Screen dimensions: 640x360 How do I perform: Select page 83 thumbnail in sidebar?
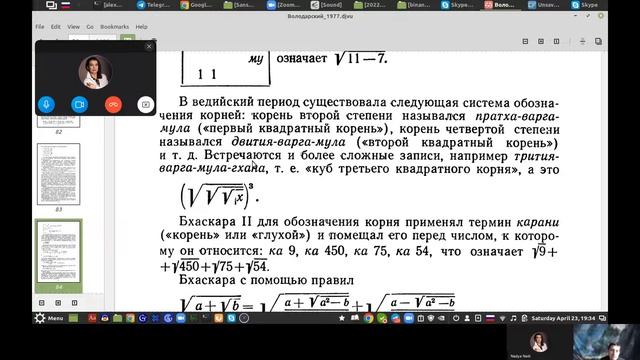[x=58, y=174]
